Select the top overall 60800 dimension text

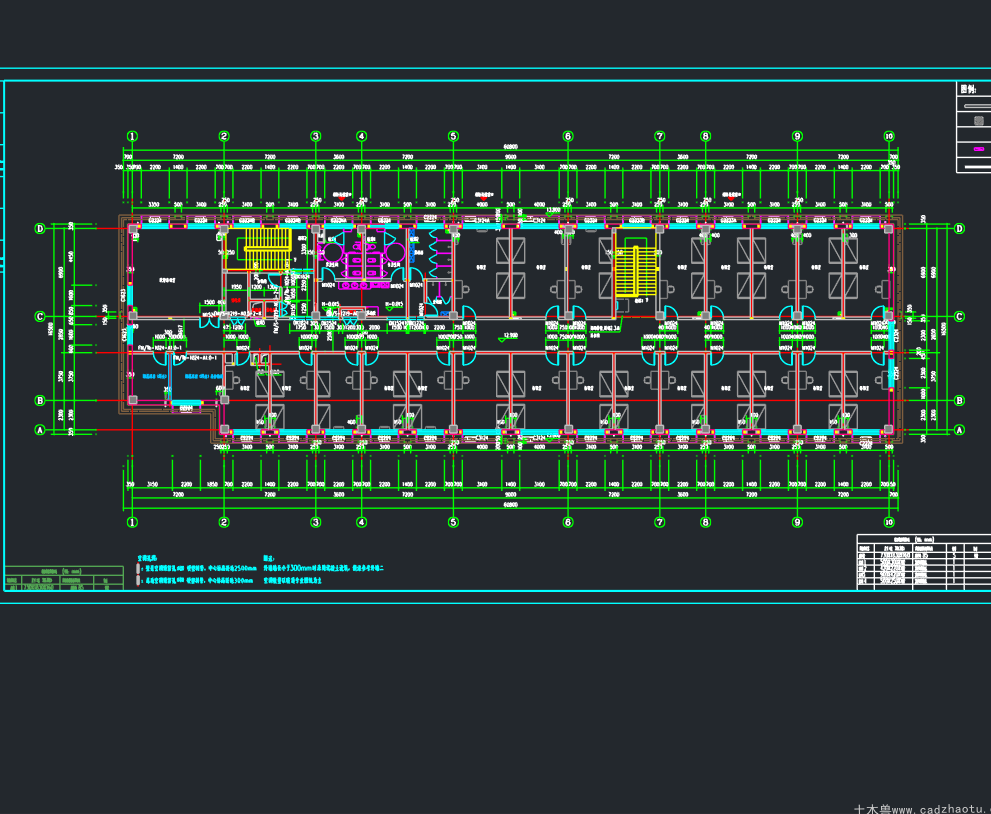510,147
